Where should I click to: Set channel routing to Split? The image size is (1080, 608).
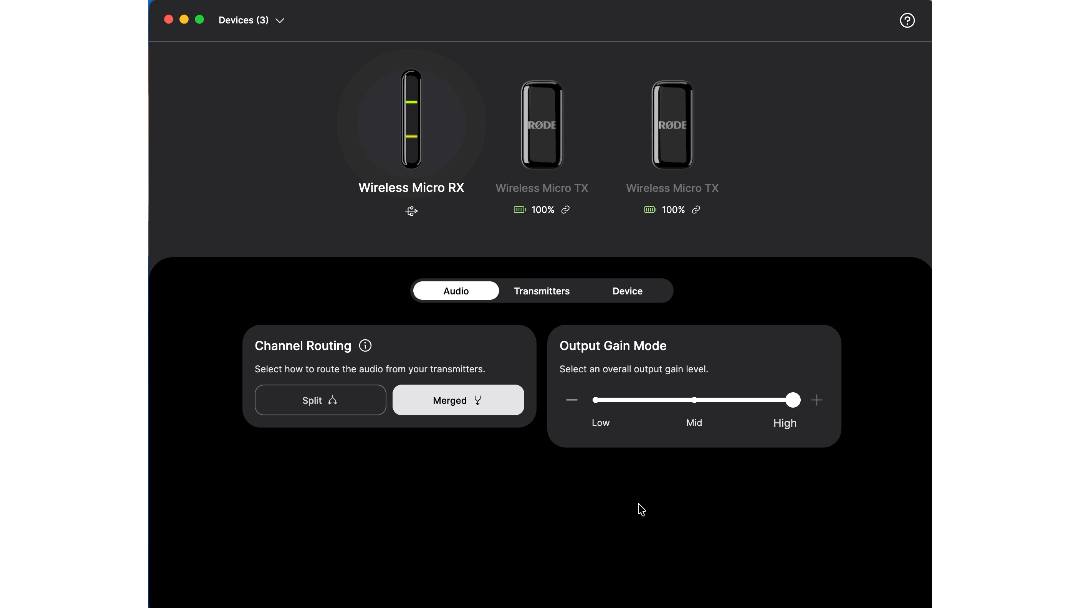[320, 400]
